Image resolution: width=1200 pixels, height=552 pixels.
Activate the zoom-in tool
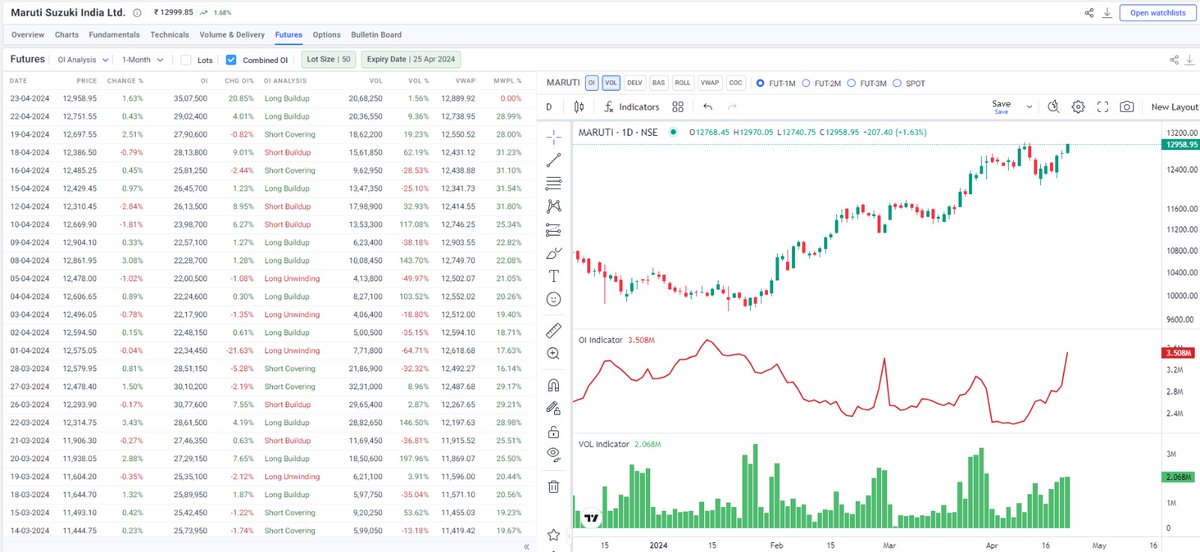point(554,354)
